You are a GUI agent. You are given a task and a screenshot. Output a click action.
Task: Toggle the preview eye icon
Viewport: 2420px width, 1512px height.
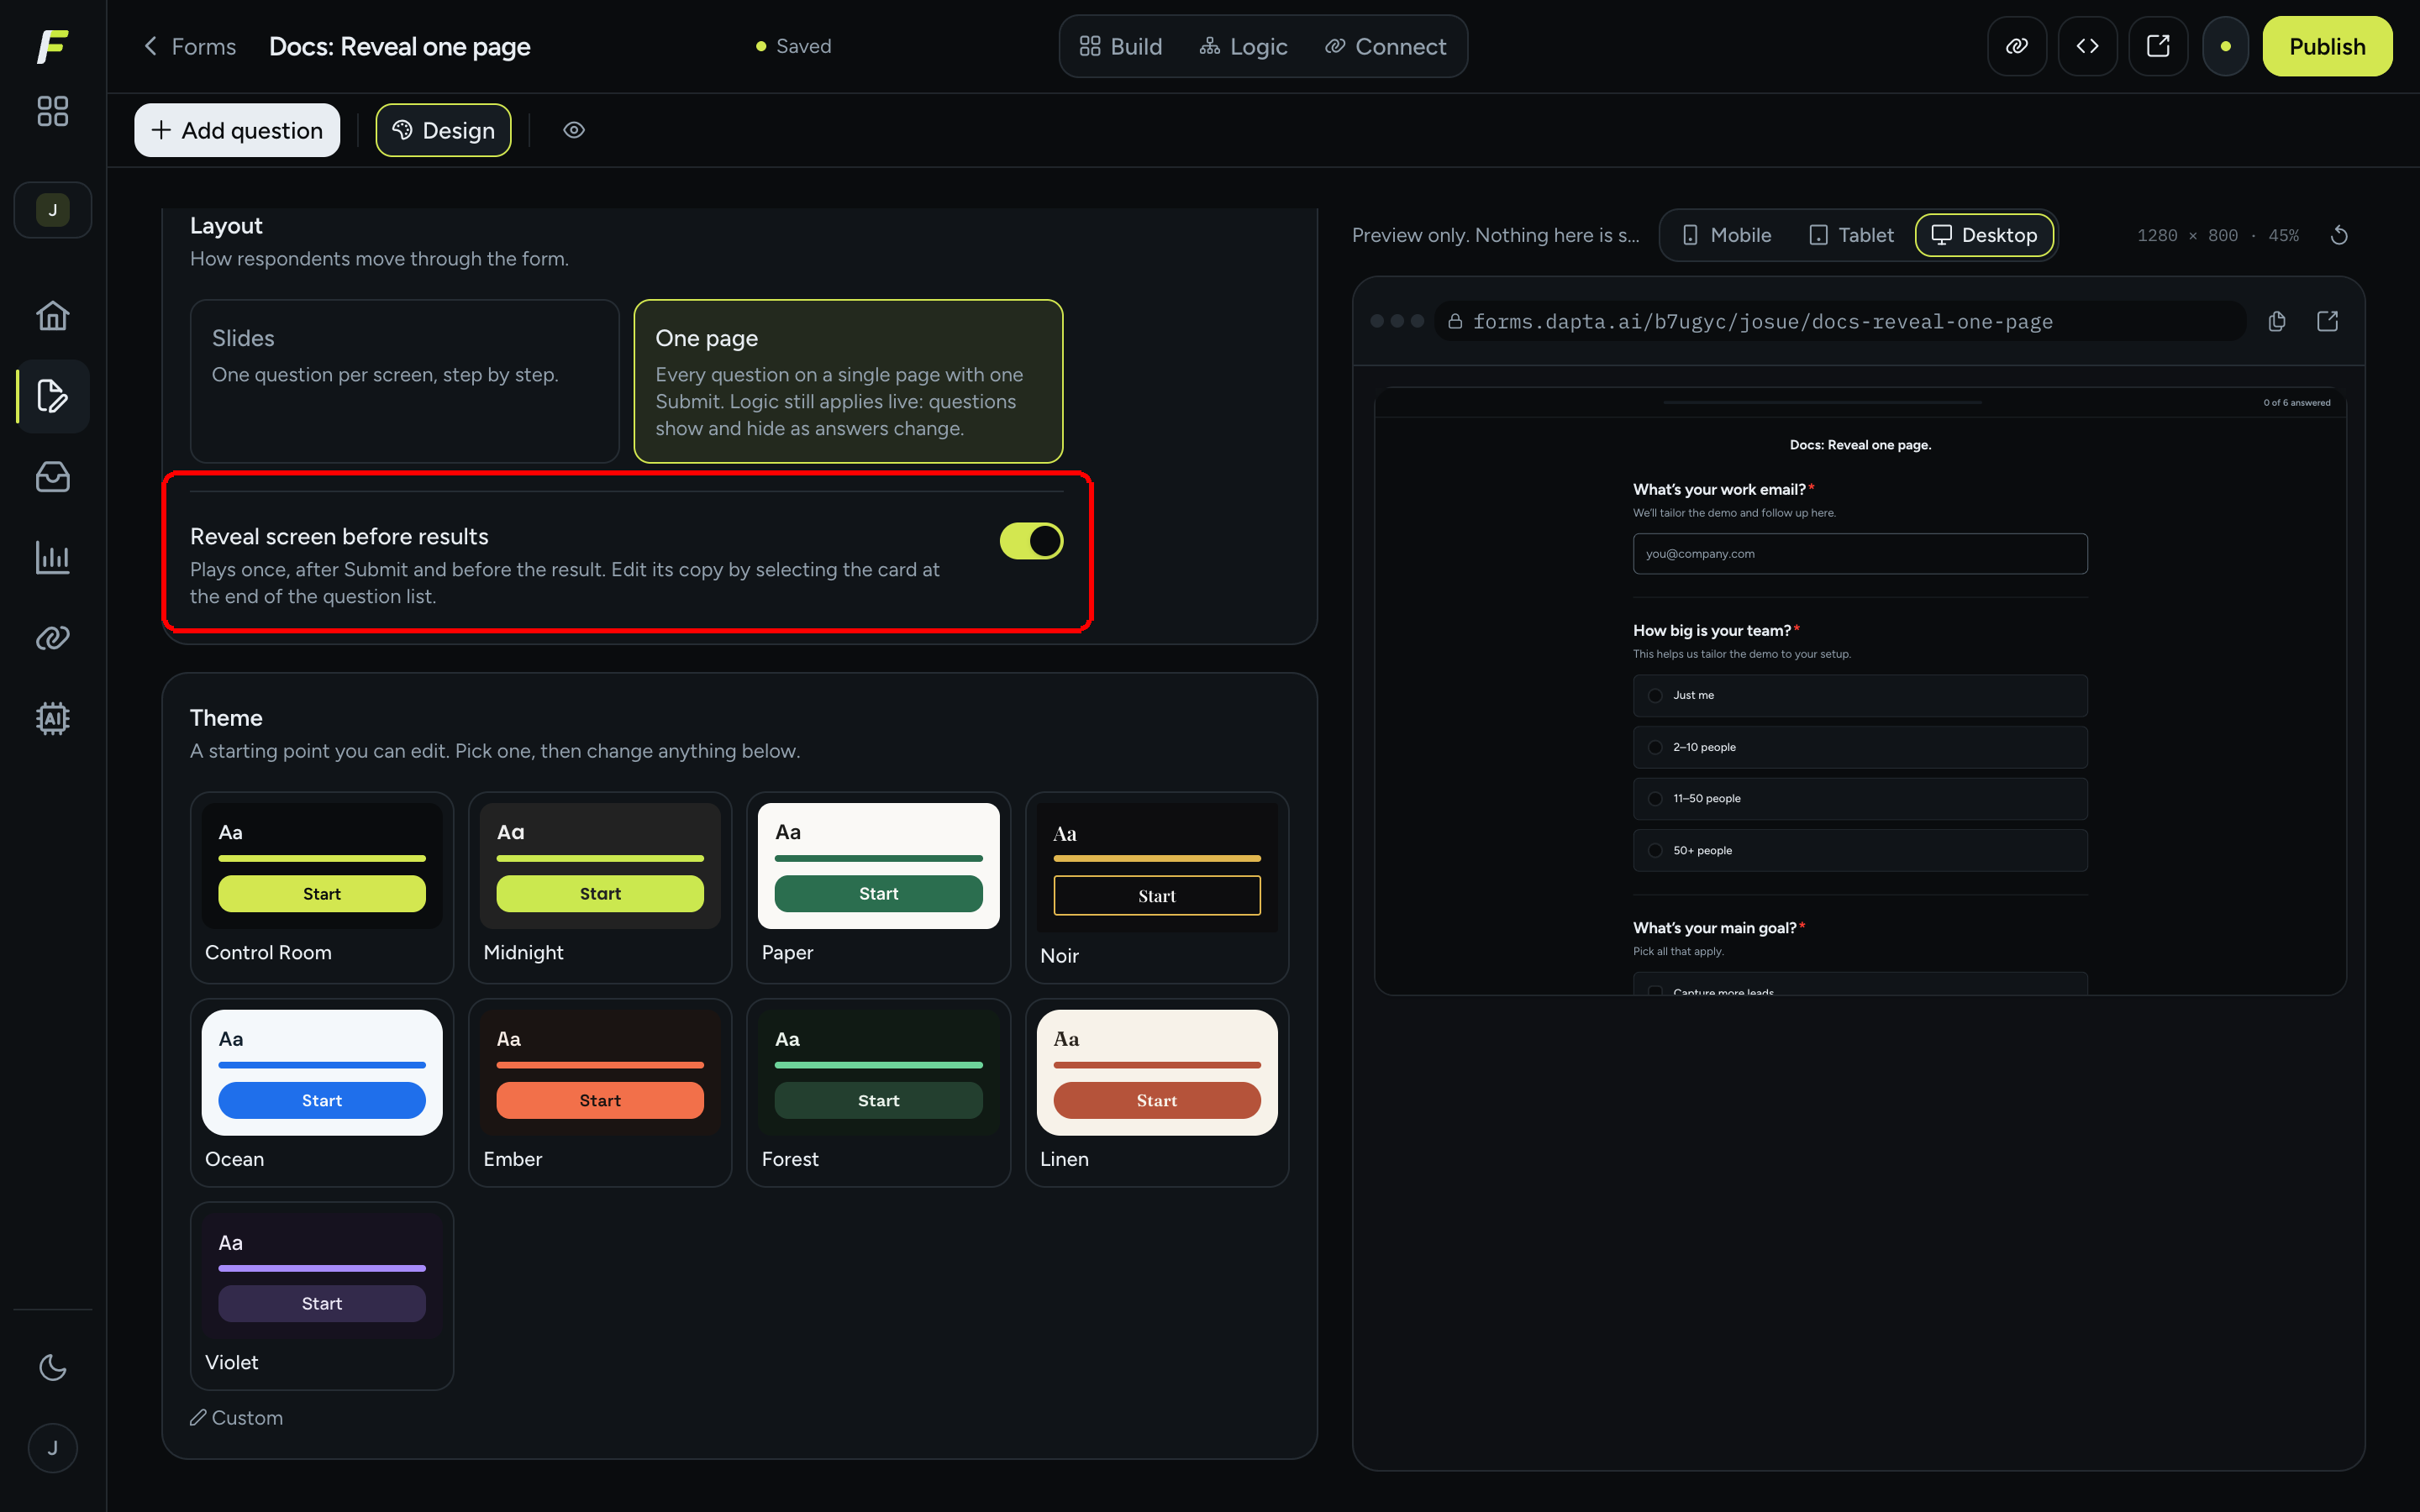coord(574,130)
